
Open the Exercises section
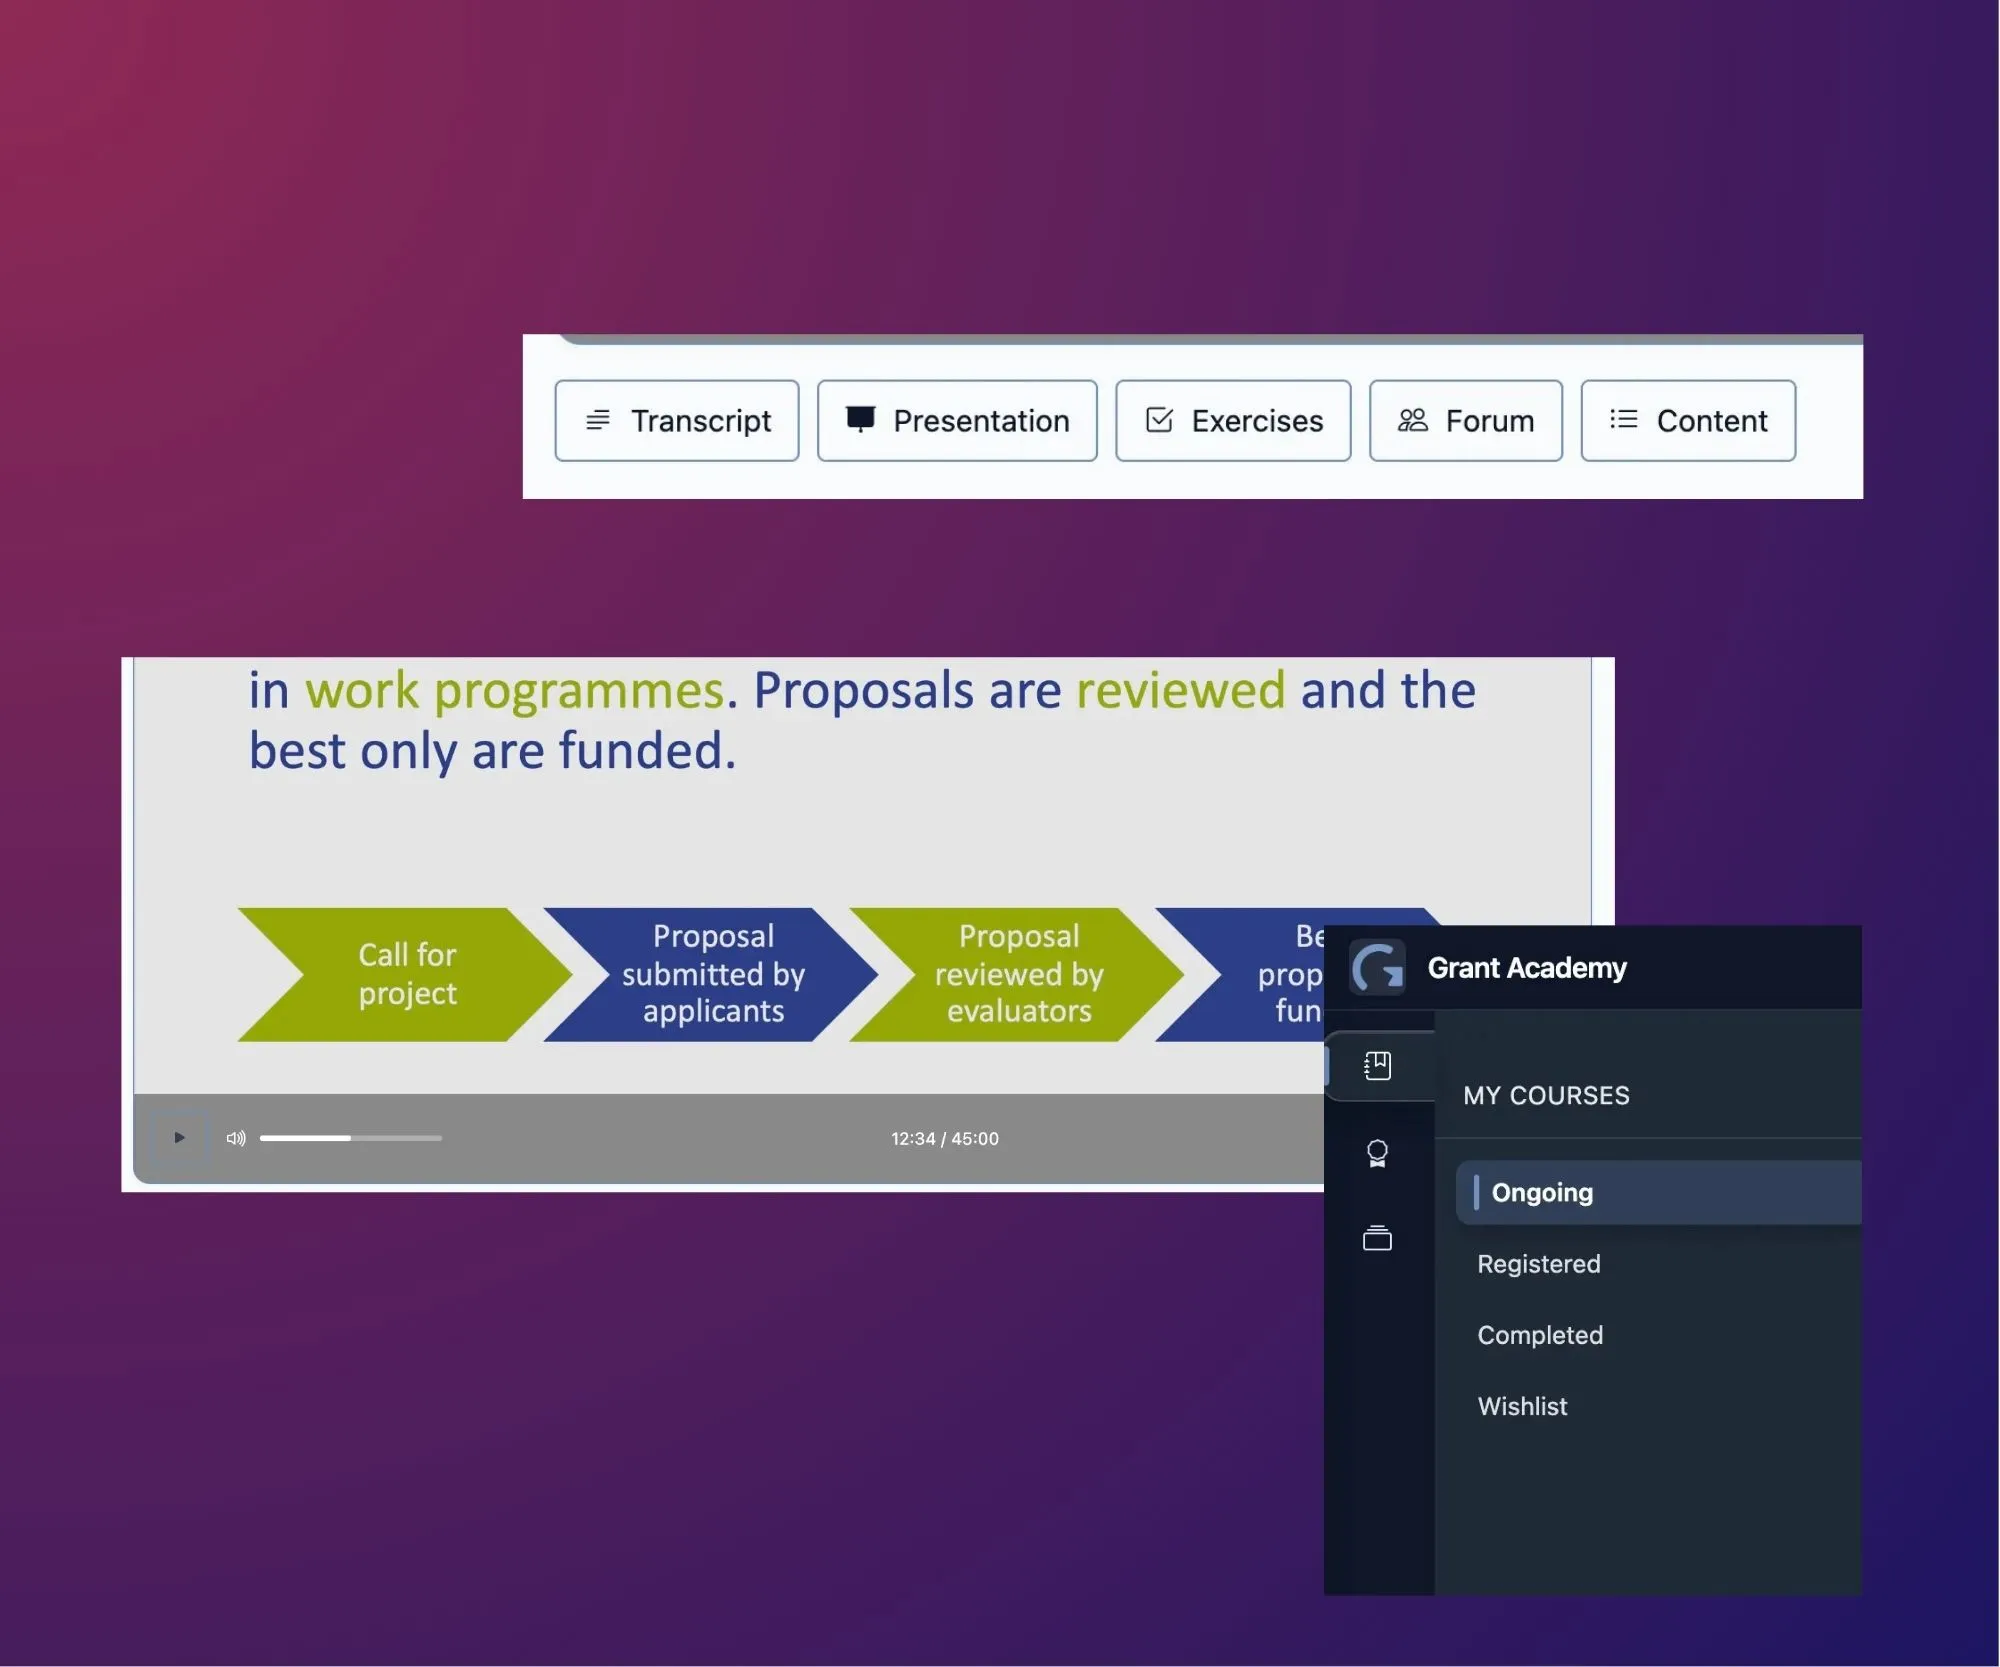[1233, 421]
